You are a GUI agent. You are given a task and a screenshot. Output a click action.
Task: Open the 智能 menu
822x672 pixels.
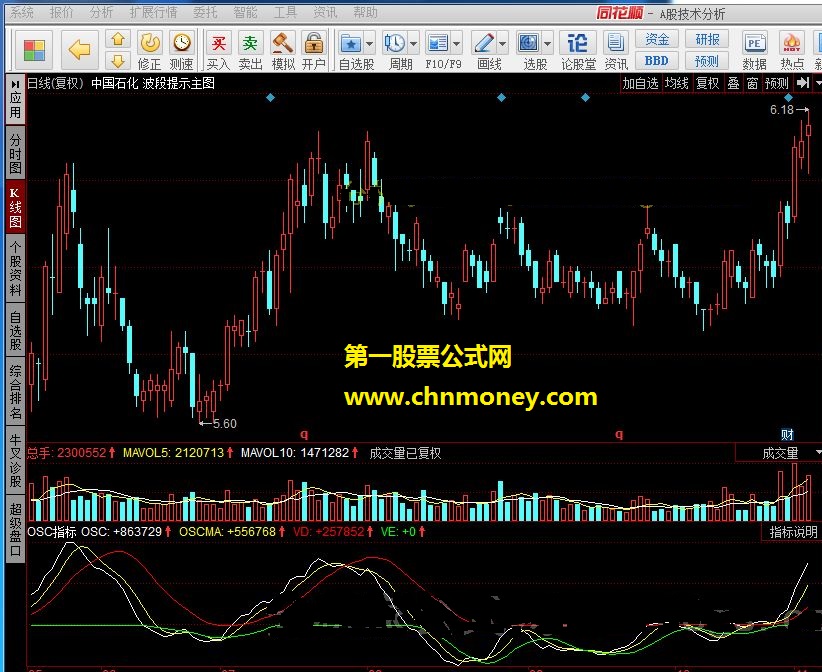[x=245, y=12]
